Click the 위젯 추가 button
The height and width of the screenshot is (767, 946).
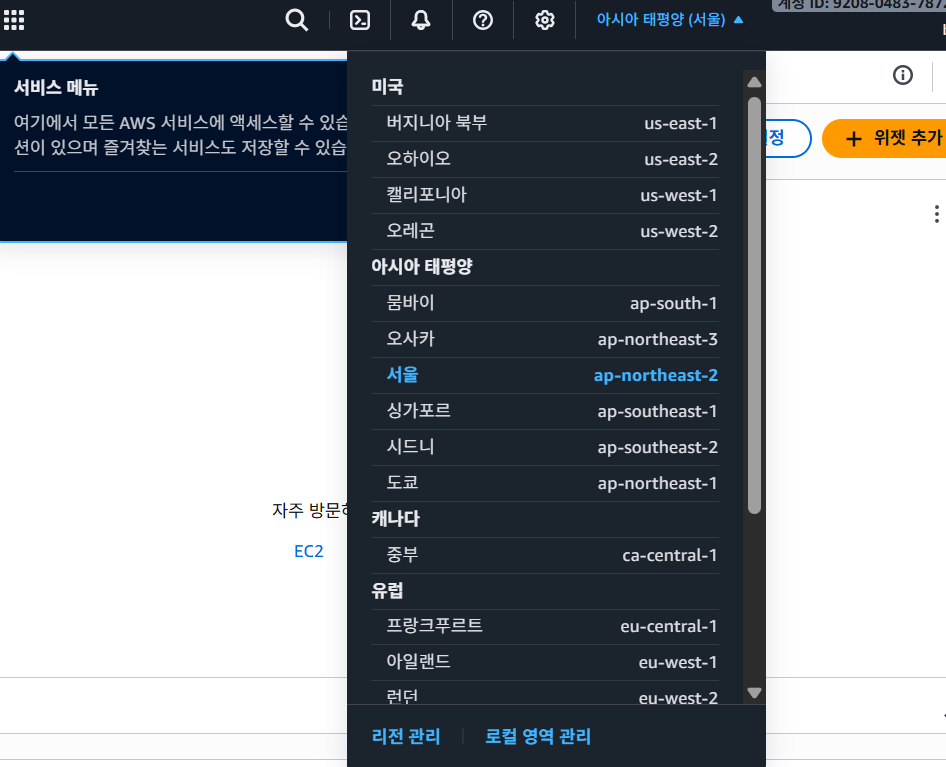point(884,138)
